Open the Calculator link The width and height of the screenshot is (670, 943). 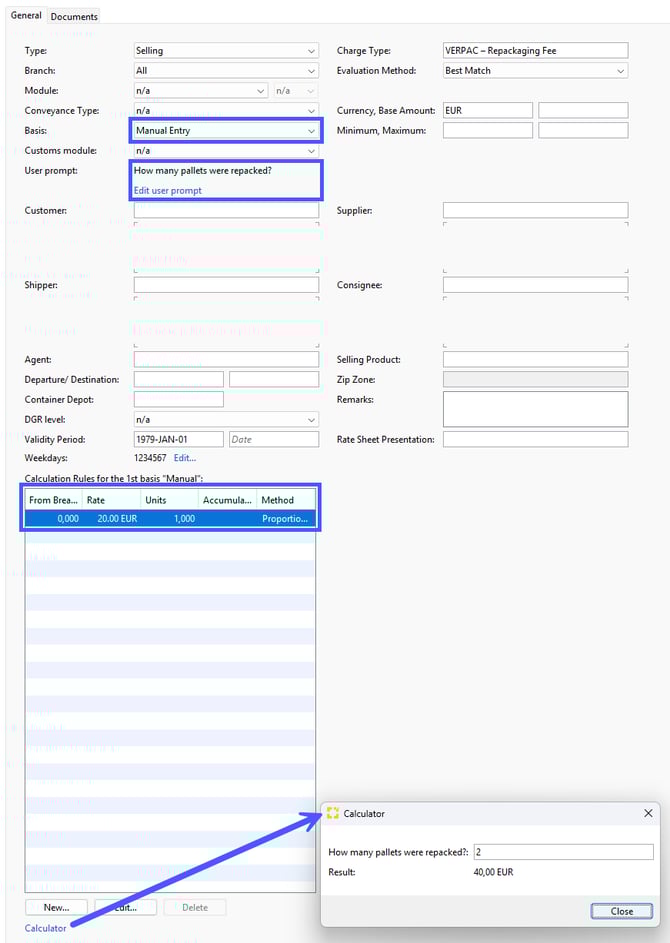pyautogui.click(x=46, y=928)
